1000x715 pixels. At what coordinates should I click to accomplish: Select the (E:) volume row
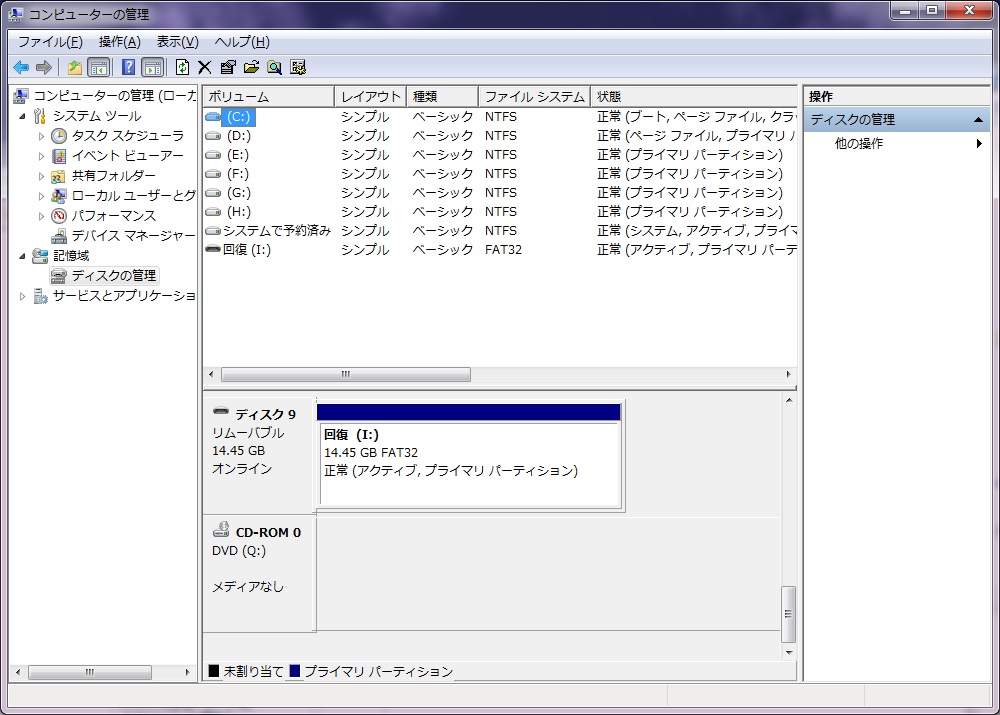tap(500, 155)
